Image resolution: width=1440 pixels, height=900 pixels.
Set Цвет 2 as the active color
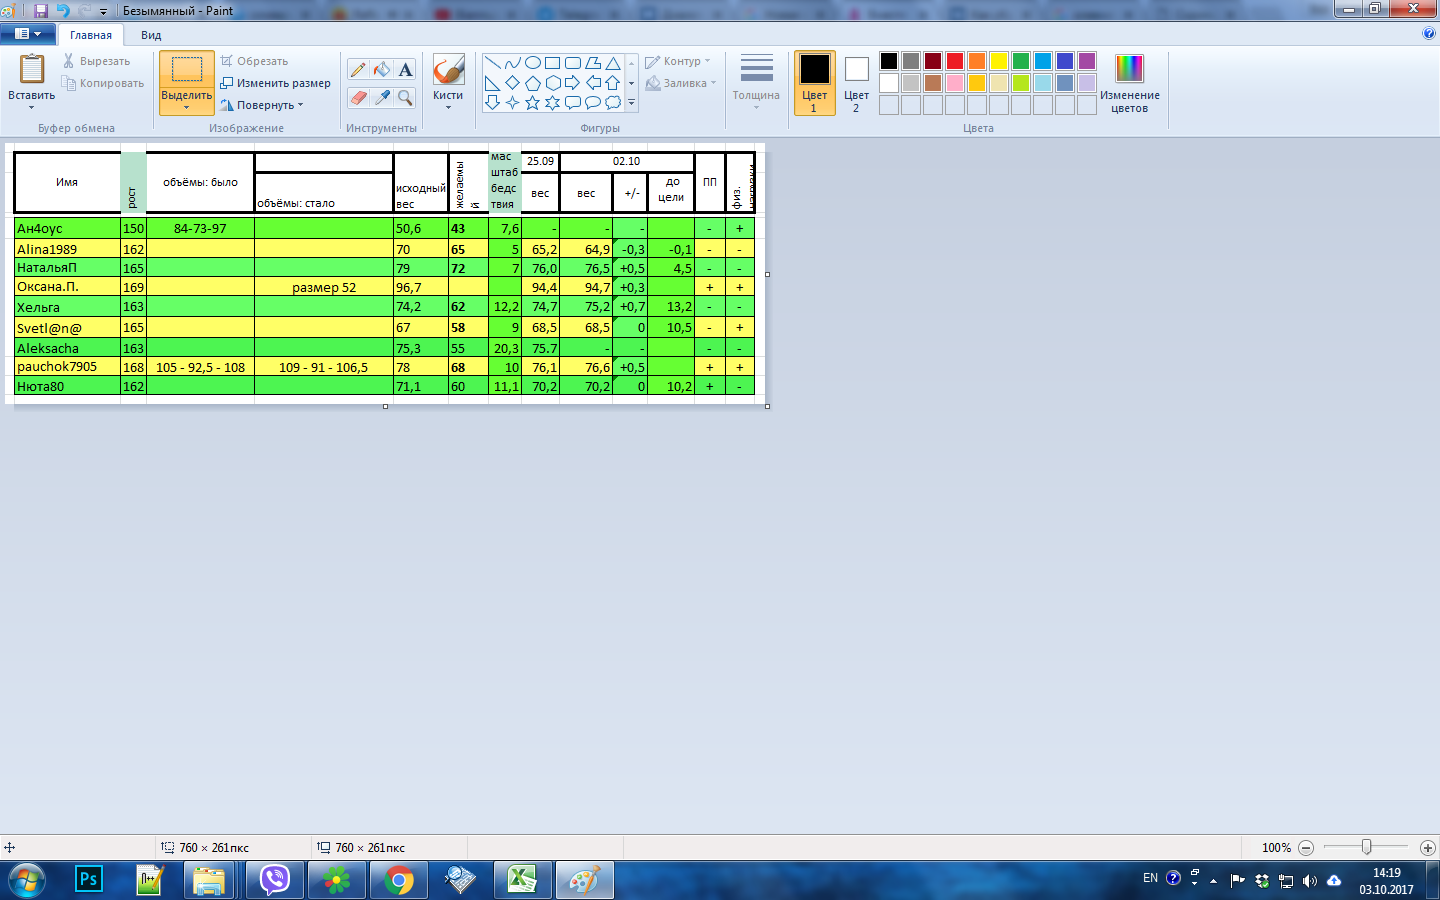856,82
